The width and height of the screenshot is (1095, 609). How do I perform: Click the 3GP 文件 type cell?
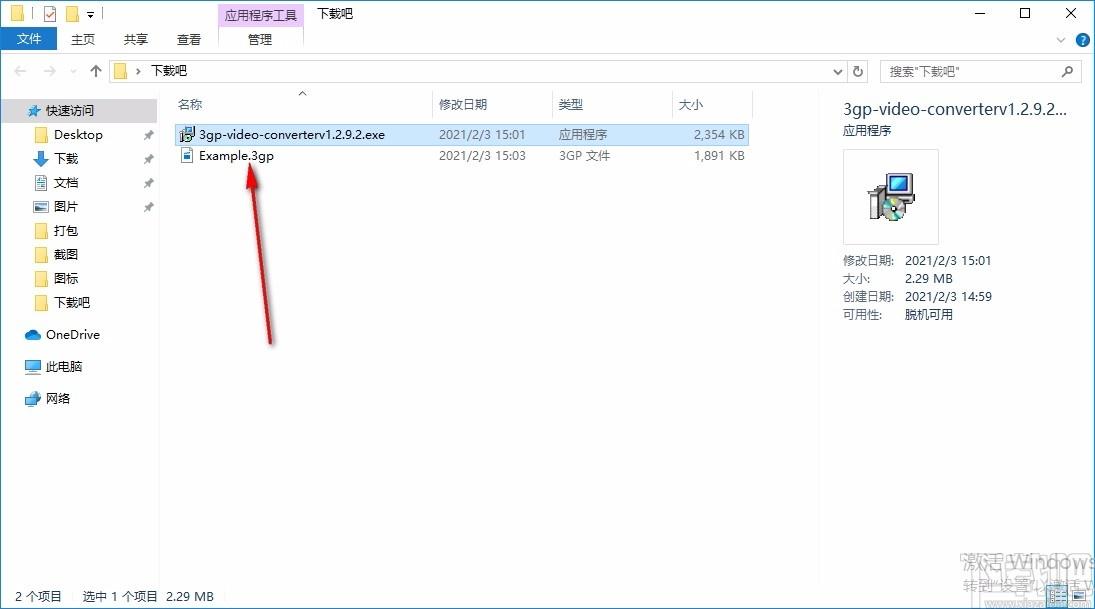pos(584,156)
